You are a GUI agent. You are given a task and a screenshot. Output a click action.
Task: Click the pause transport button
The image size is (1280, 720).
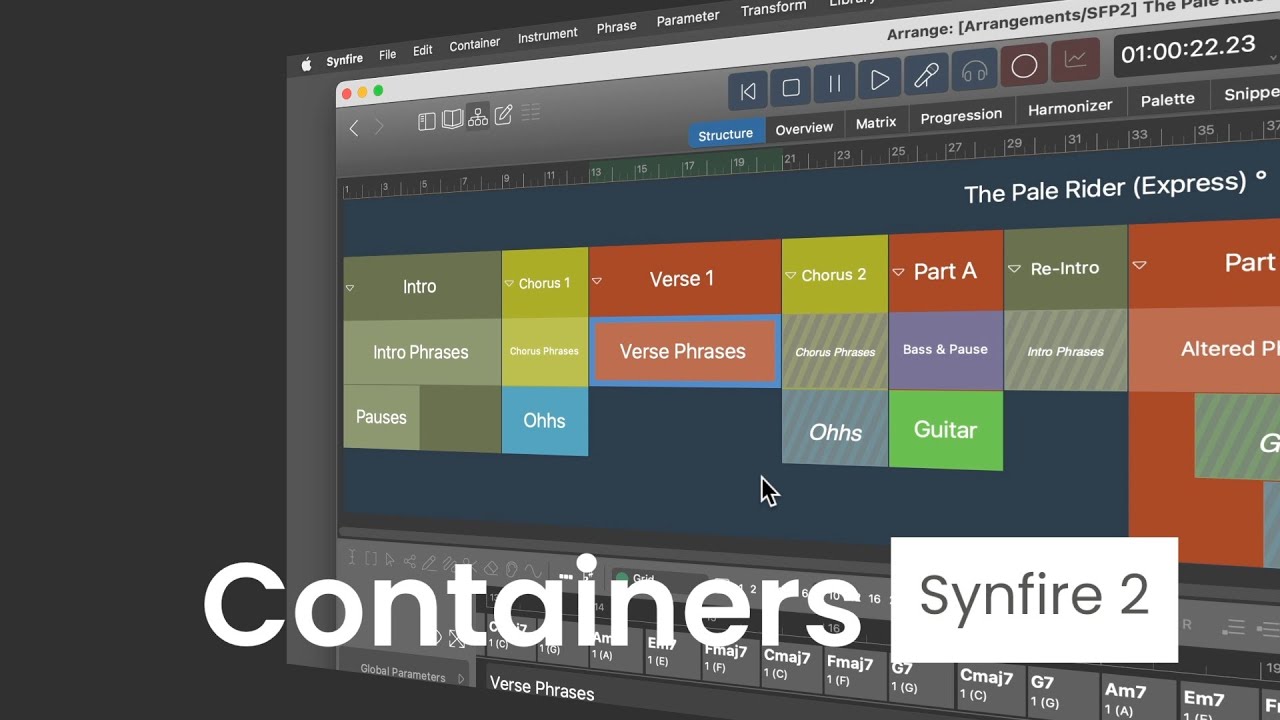tap(834, 84)
